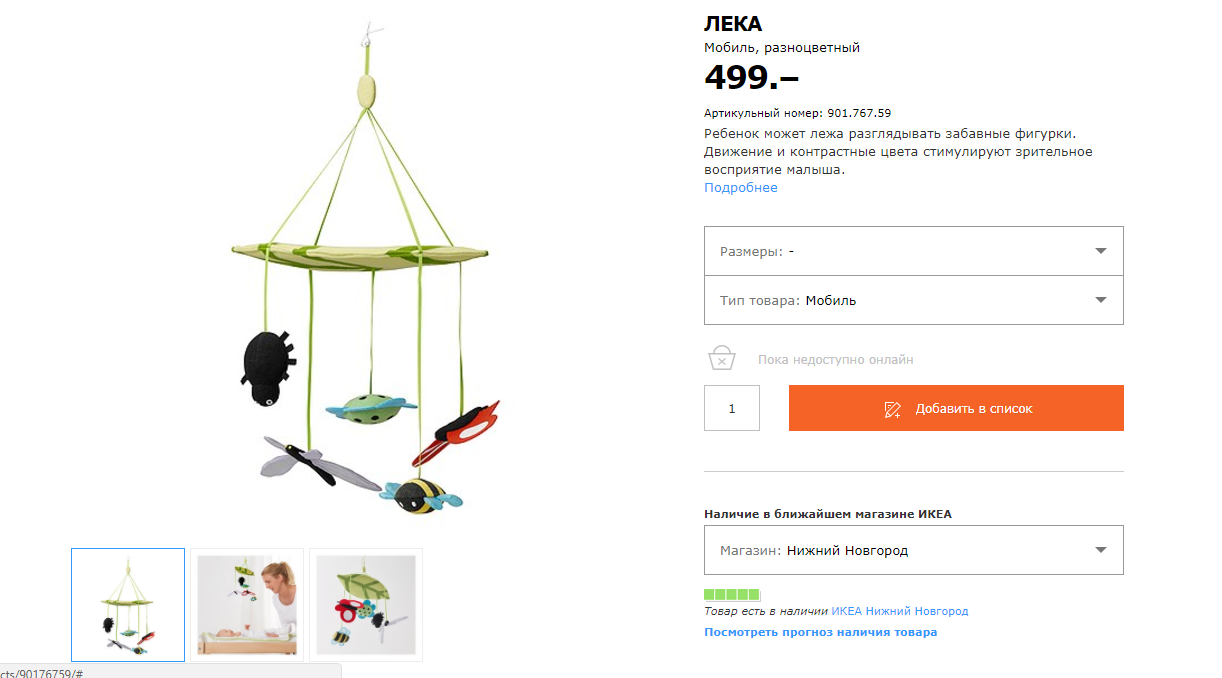
Task: Click the Пока недоступно онлайн text
Action: point(835,360)
